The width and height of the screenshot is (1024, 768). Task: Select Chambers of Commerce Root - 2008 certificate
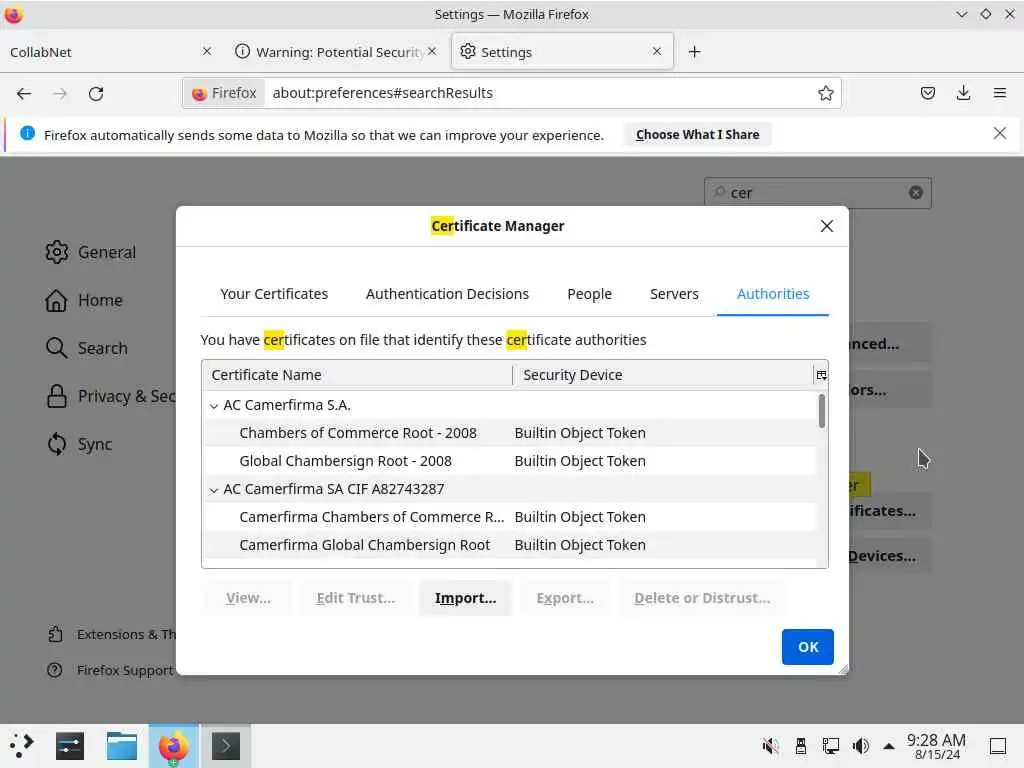509,433
